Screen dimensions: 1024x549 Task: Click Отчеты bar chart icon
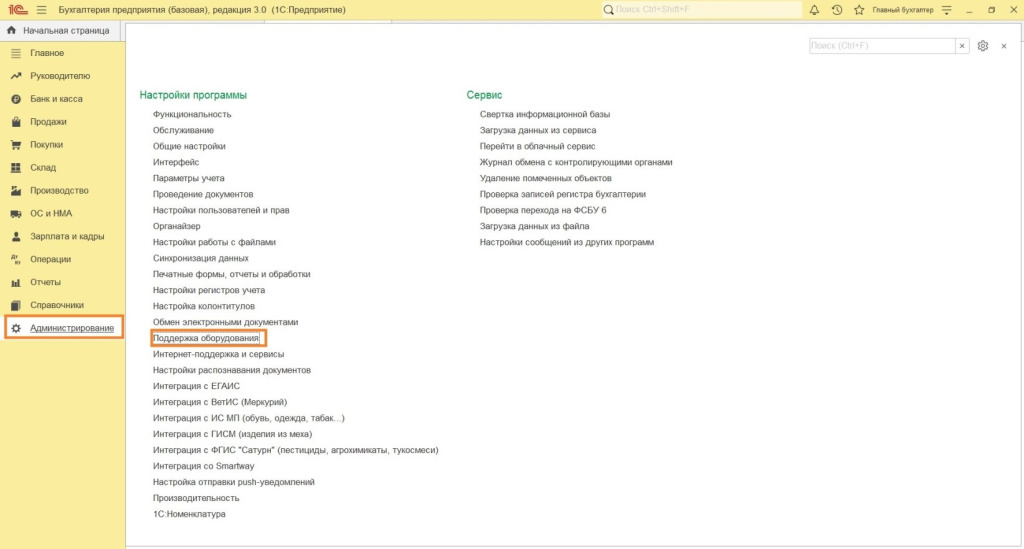click(16, 282)
